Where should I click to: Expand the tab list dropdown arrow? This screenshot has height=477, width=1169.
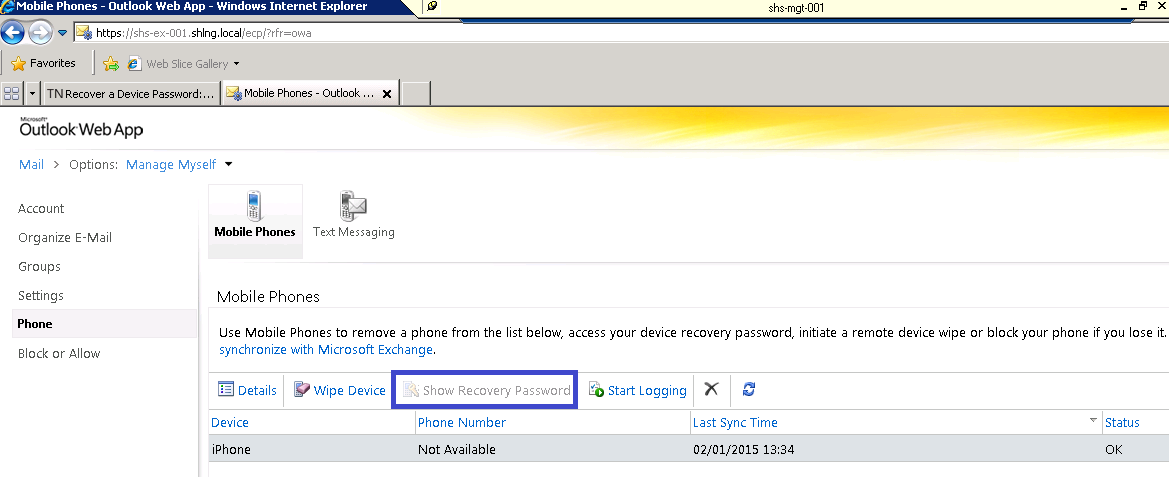tap(33, 94)
